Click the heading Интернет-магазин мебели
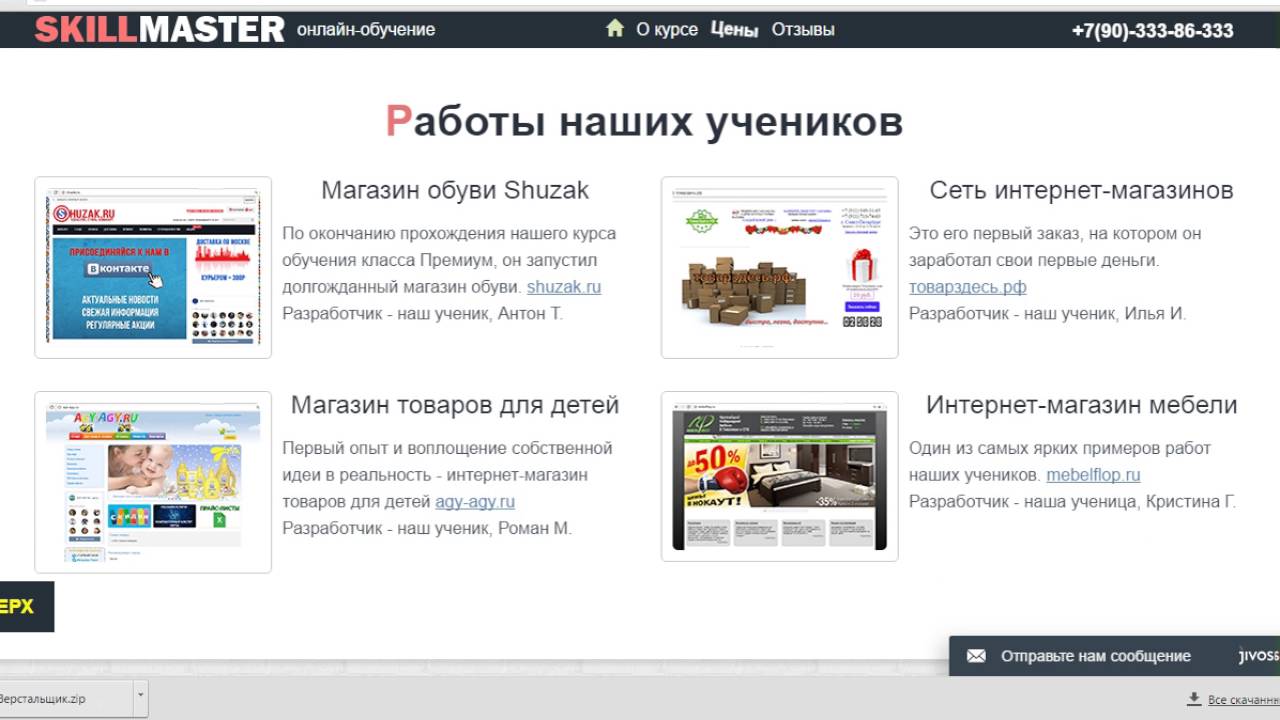The image size is (1280, 720). click(x=1081, y=405)
